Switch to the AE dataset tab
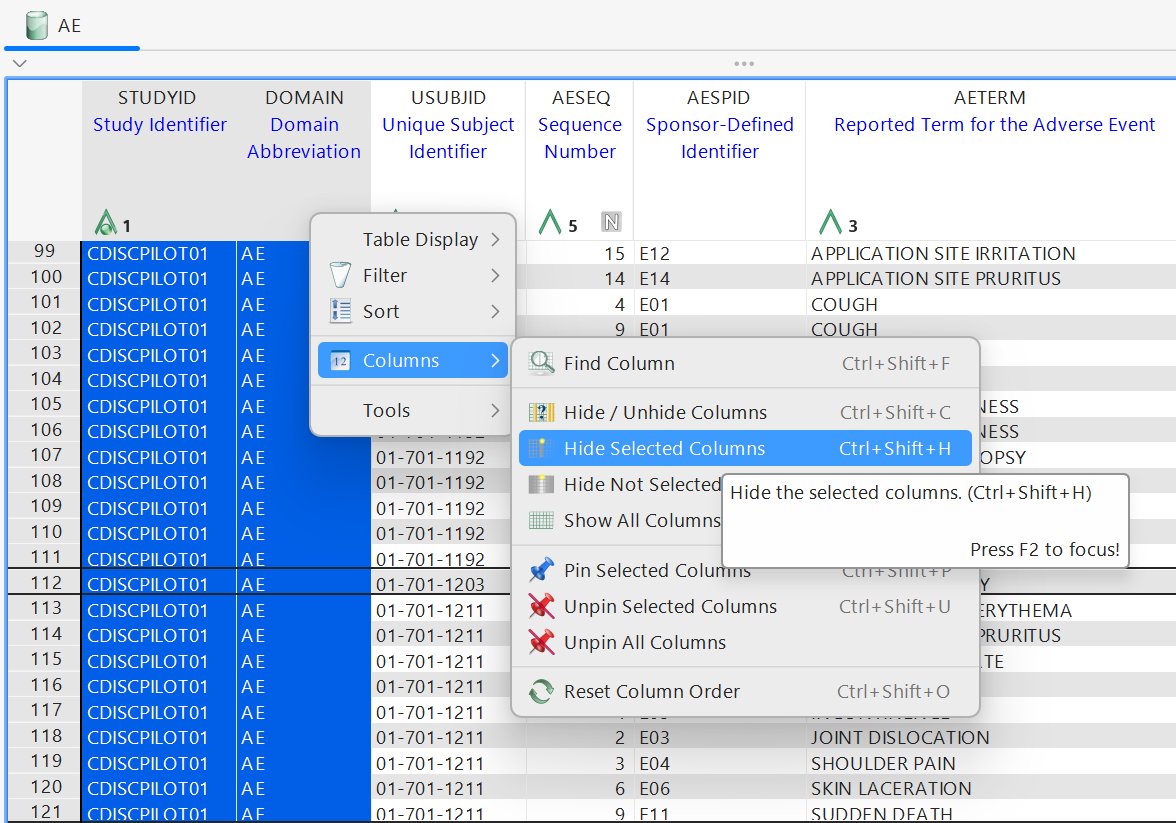The image size is (1176, 823). tap(71, 26)
